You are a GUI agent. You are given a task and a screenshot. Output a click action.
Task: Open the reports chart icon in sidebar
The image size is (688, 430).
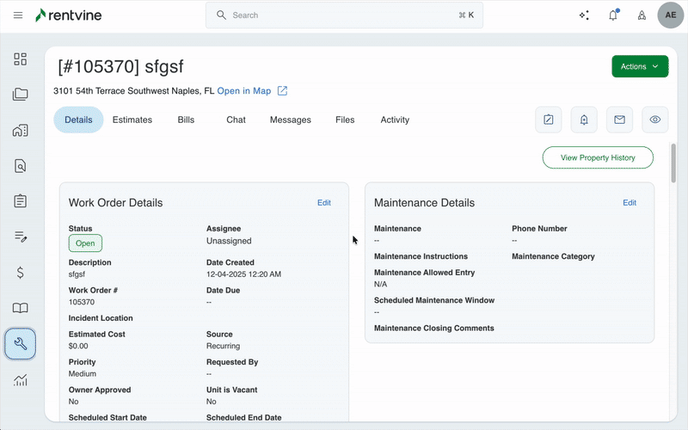point(20,380)
